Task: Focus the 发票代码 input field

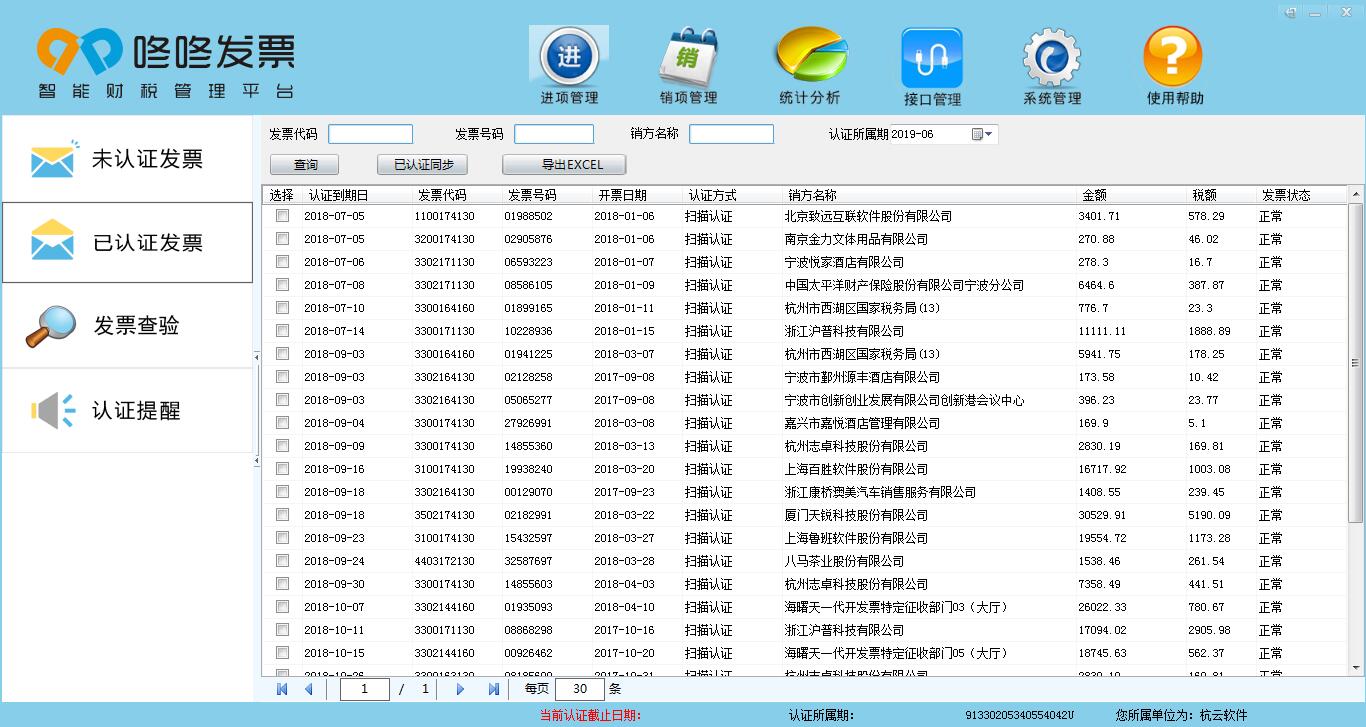Action: click(370, 134)
